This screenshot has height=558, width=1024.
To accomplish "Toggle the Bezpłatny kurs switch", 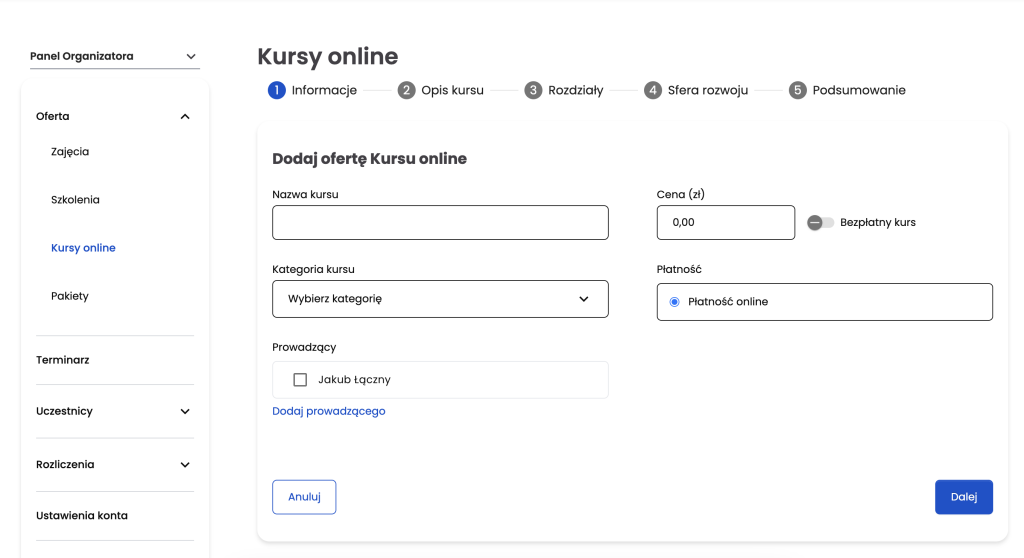I will coord(820,222).
